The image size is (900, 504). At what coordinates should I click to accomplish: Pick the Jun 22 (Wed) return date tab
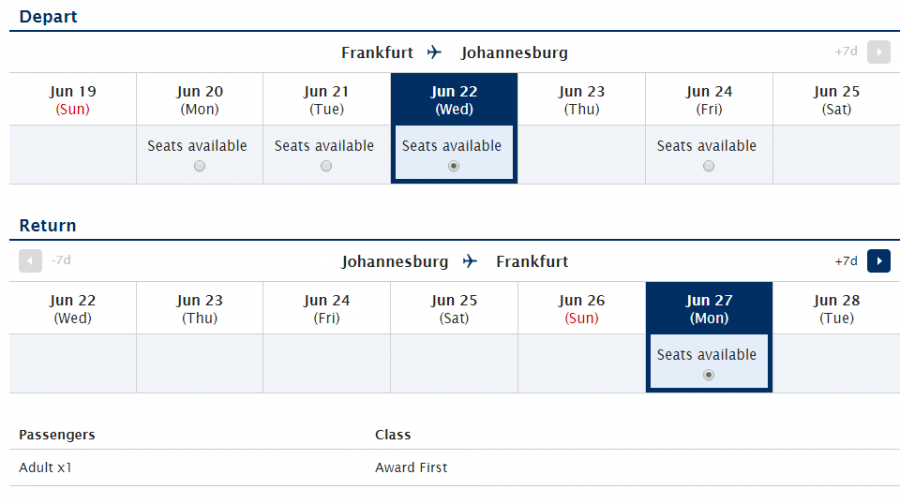[73, 309]
